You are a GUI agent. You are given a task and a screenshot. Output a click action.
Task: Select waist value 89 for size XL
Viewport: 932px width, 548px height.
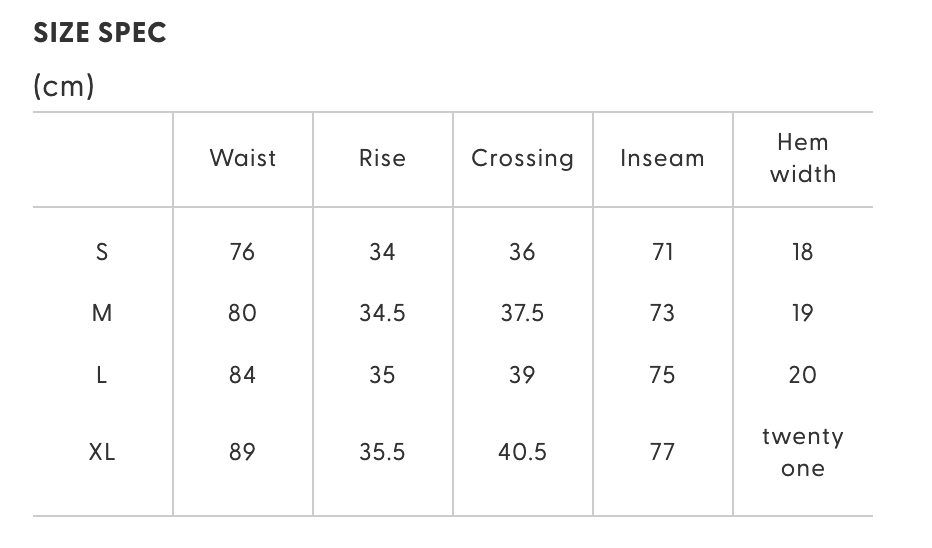(242, 452)
